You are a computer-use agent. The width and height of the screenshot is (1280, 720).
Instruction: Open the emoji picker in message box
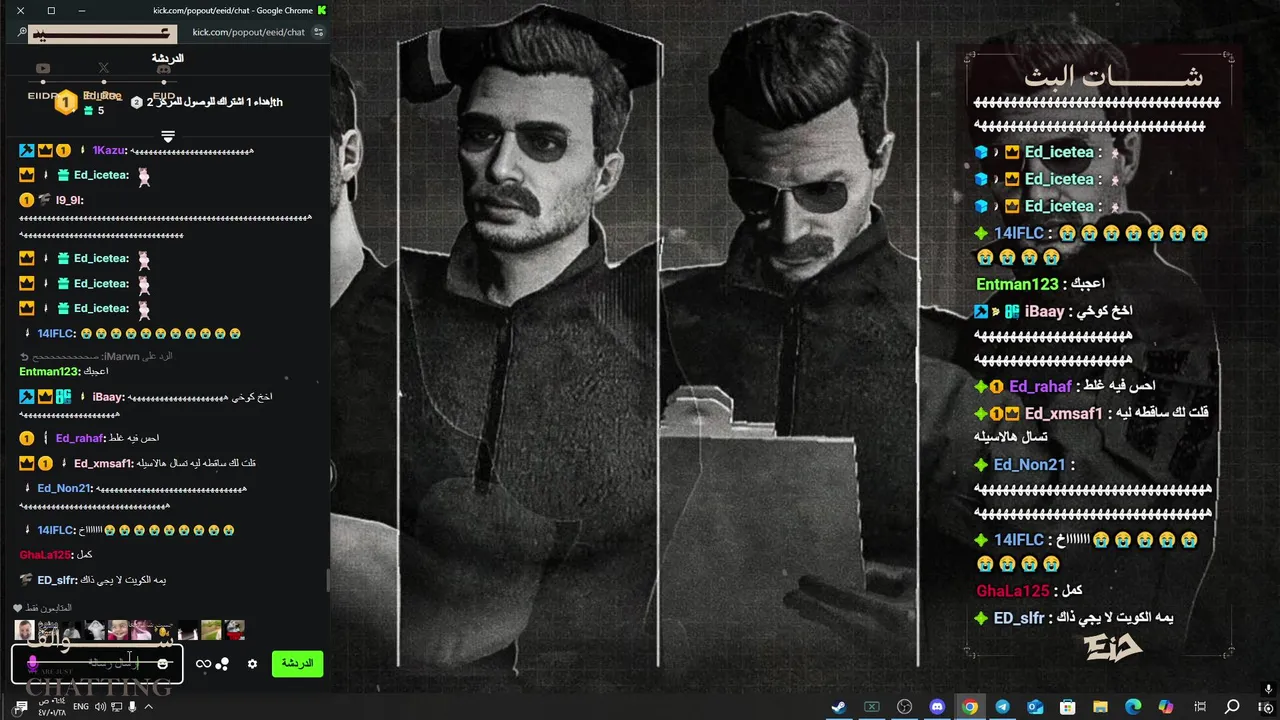coord(162,663)
